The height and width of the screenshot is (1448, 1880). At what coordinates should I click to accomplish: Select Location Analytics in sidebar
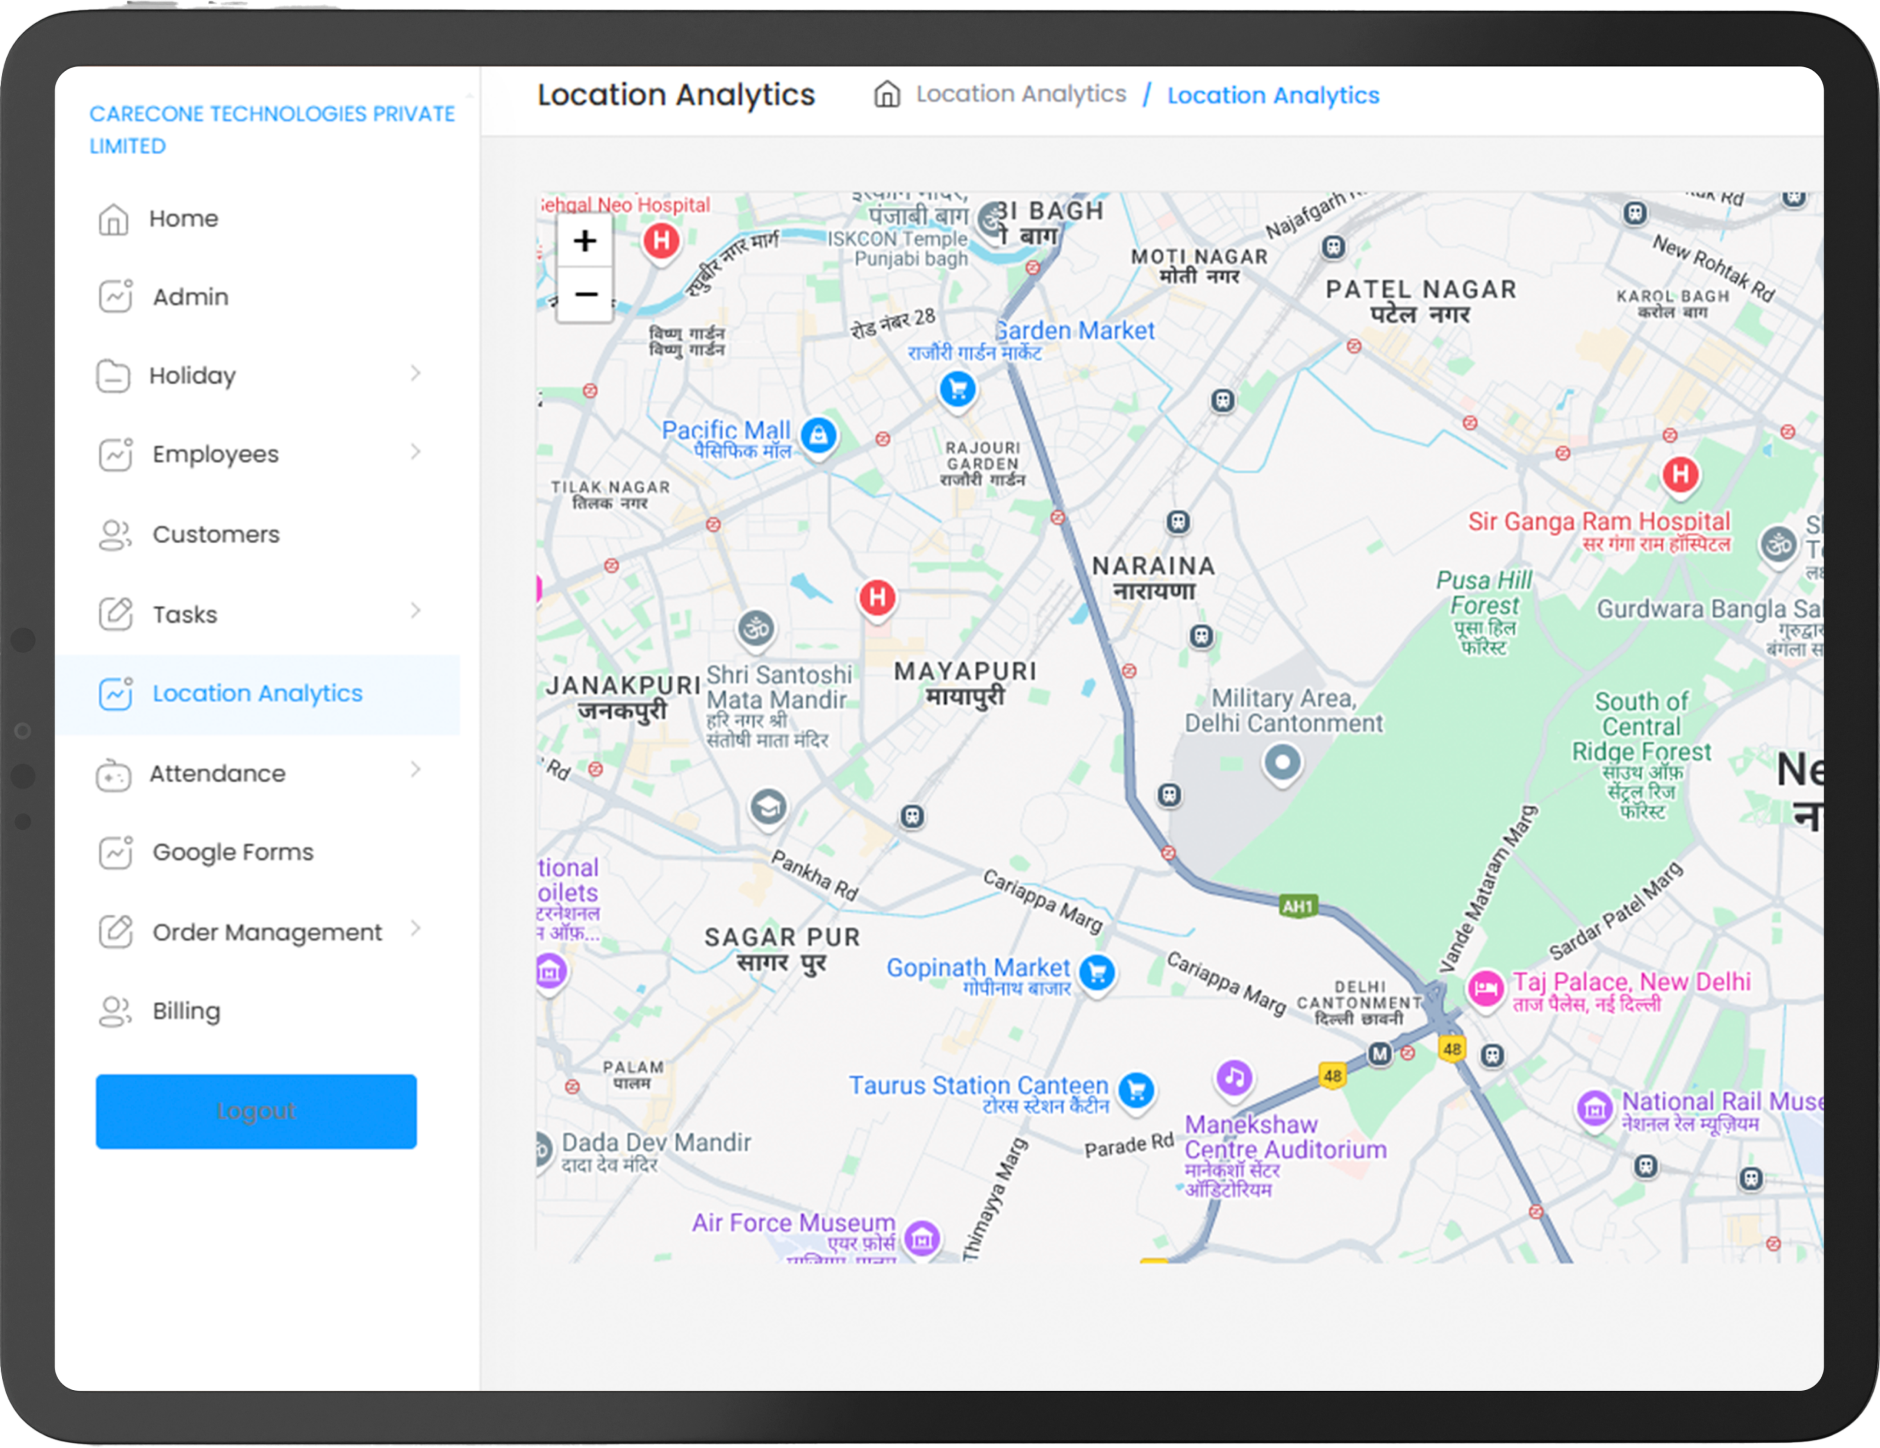258,695
